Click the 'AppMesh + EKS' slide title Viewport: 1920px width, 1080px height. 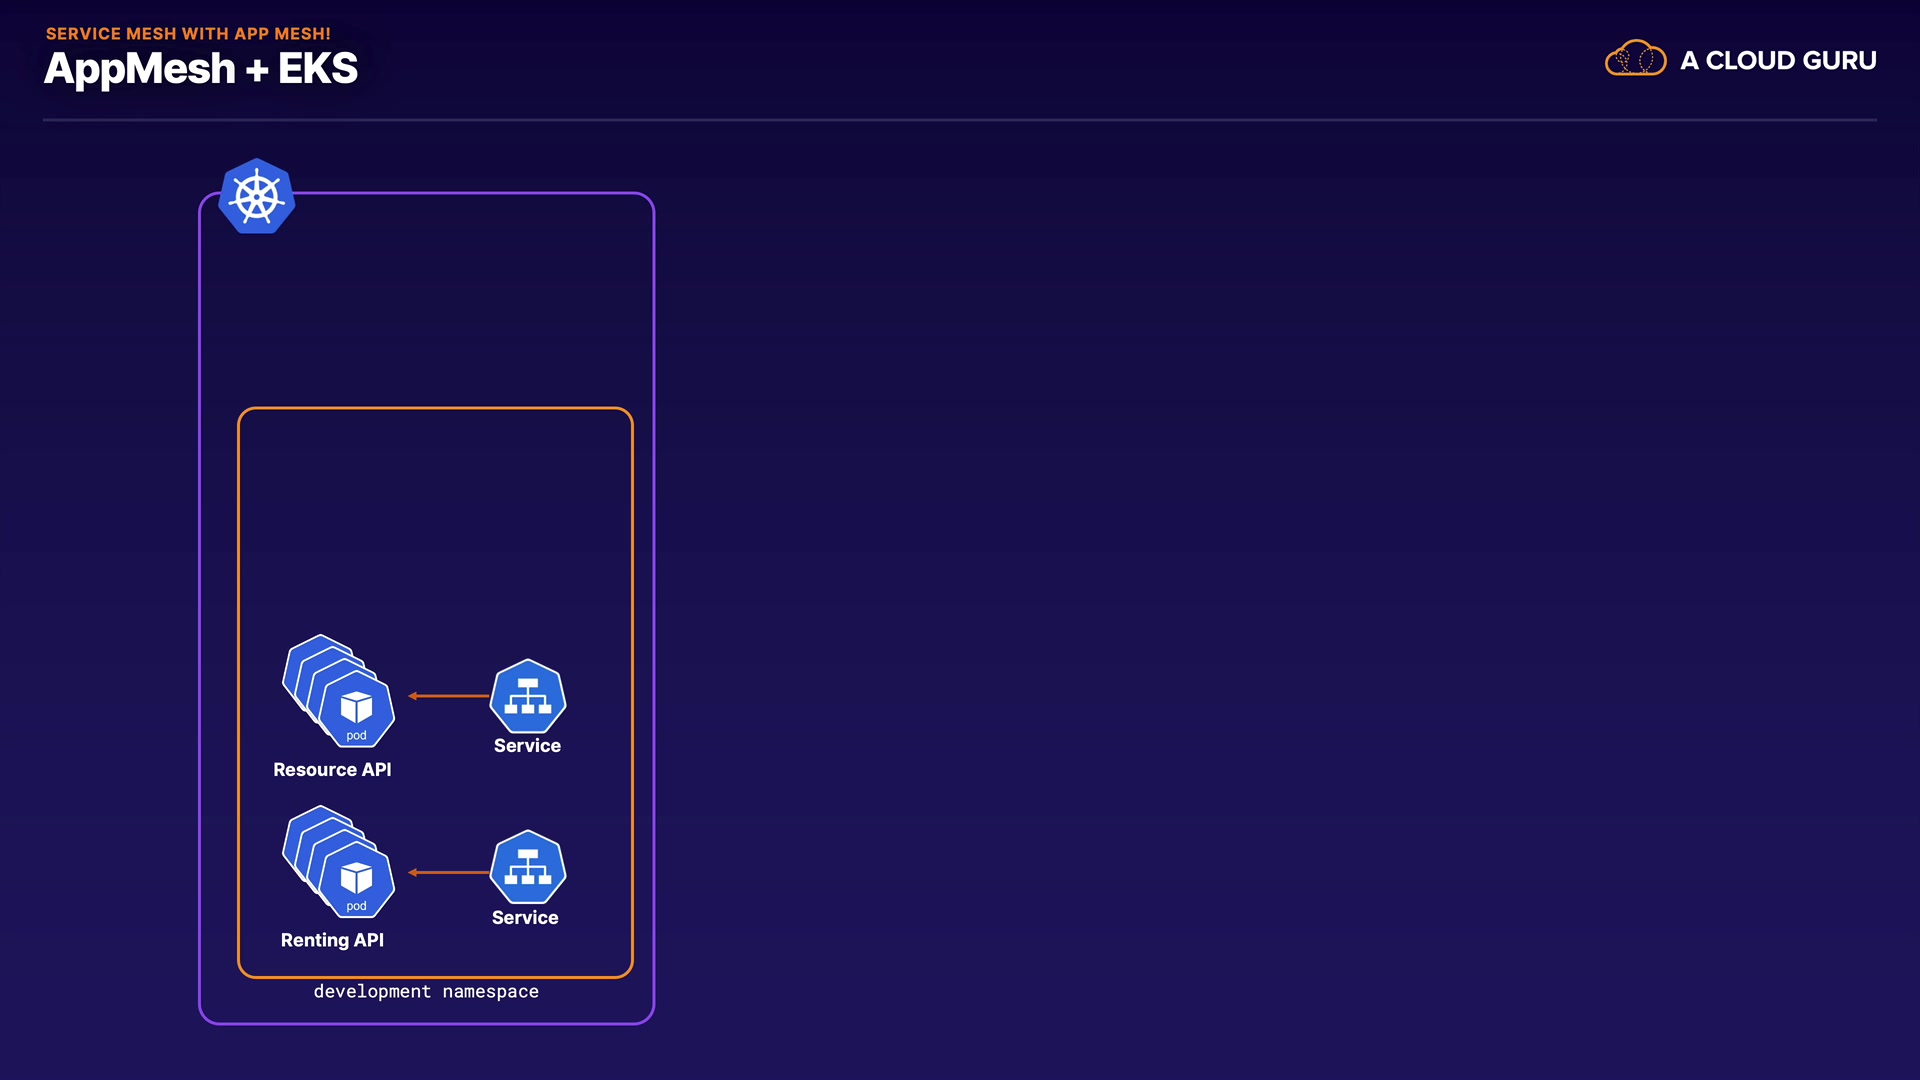pyautogui.click(x=201, y=69)
